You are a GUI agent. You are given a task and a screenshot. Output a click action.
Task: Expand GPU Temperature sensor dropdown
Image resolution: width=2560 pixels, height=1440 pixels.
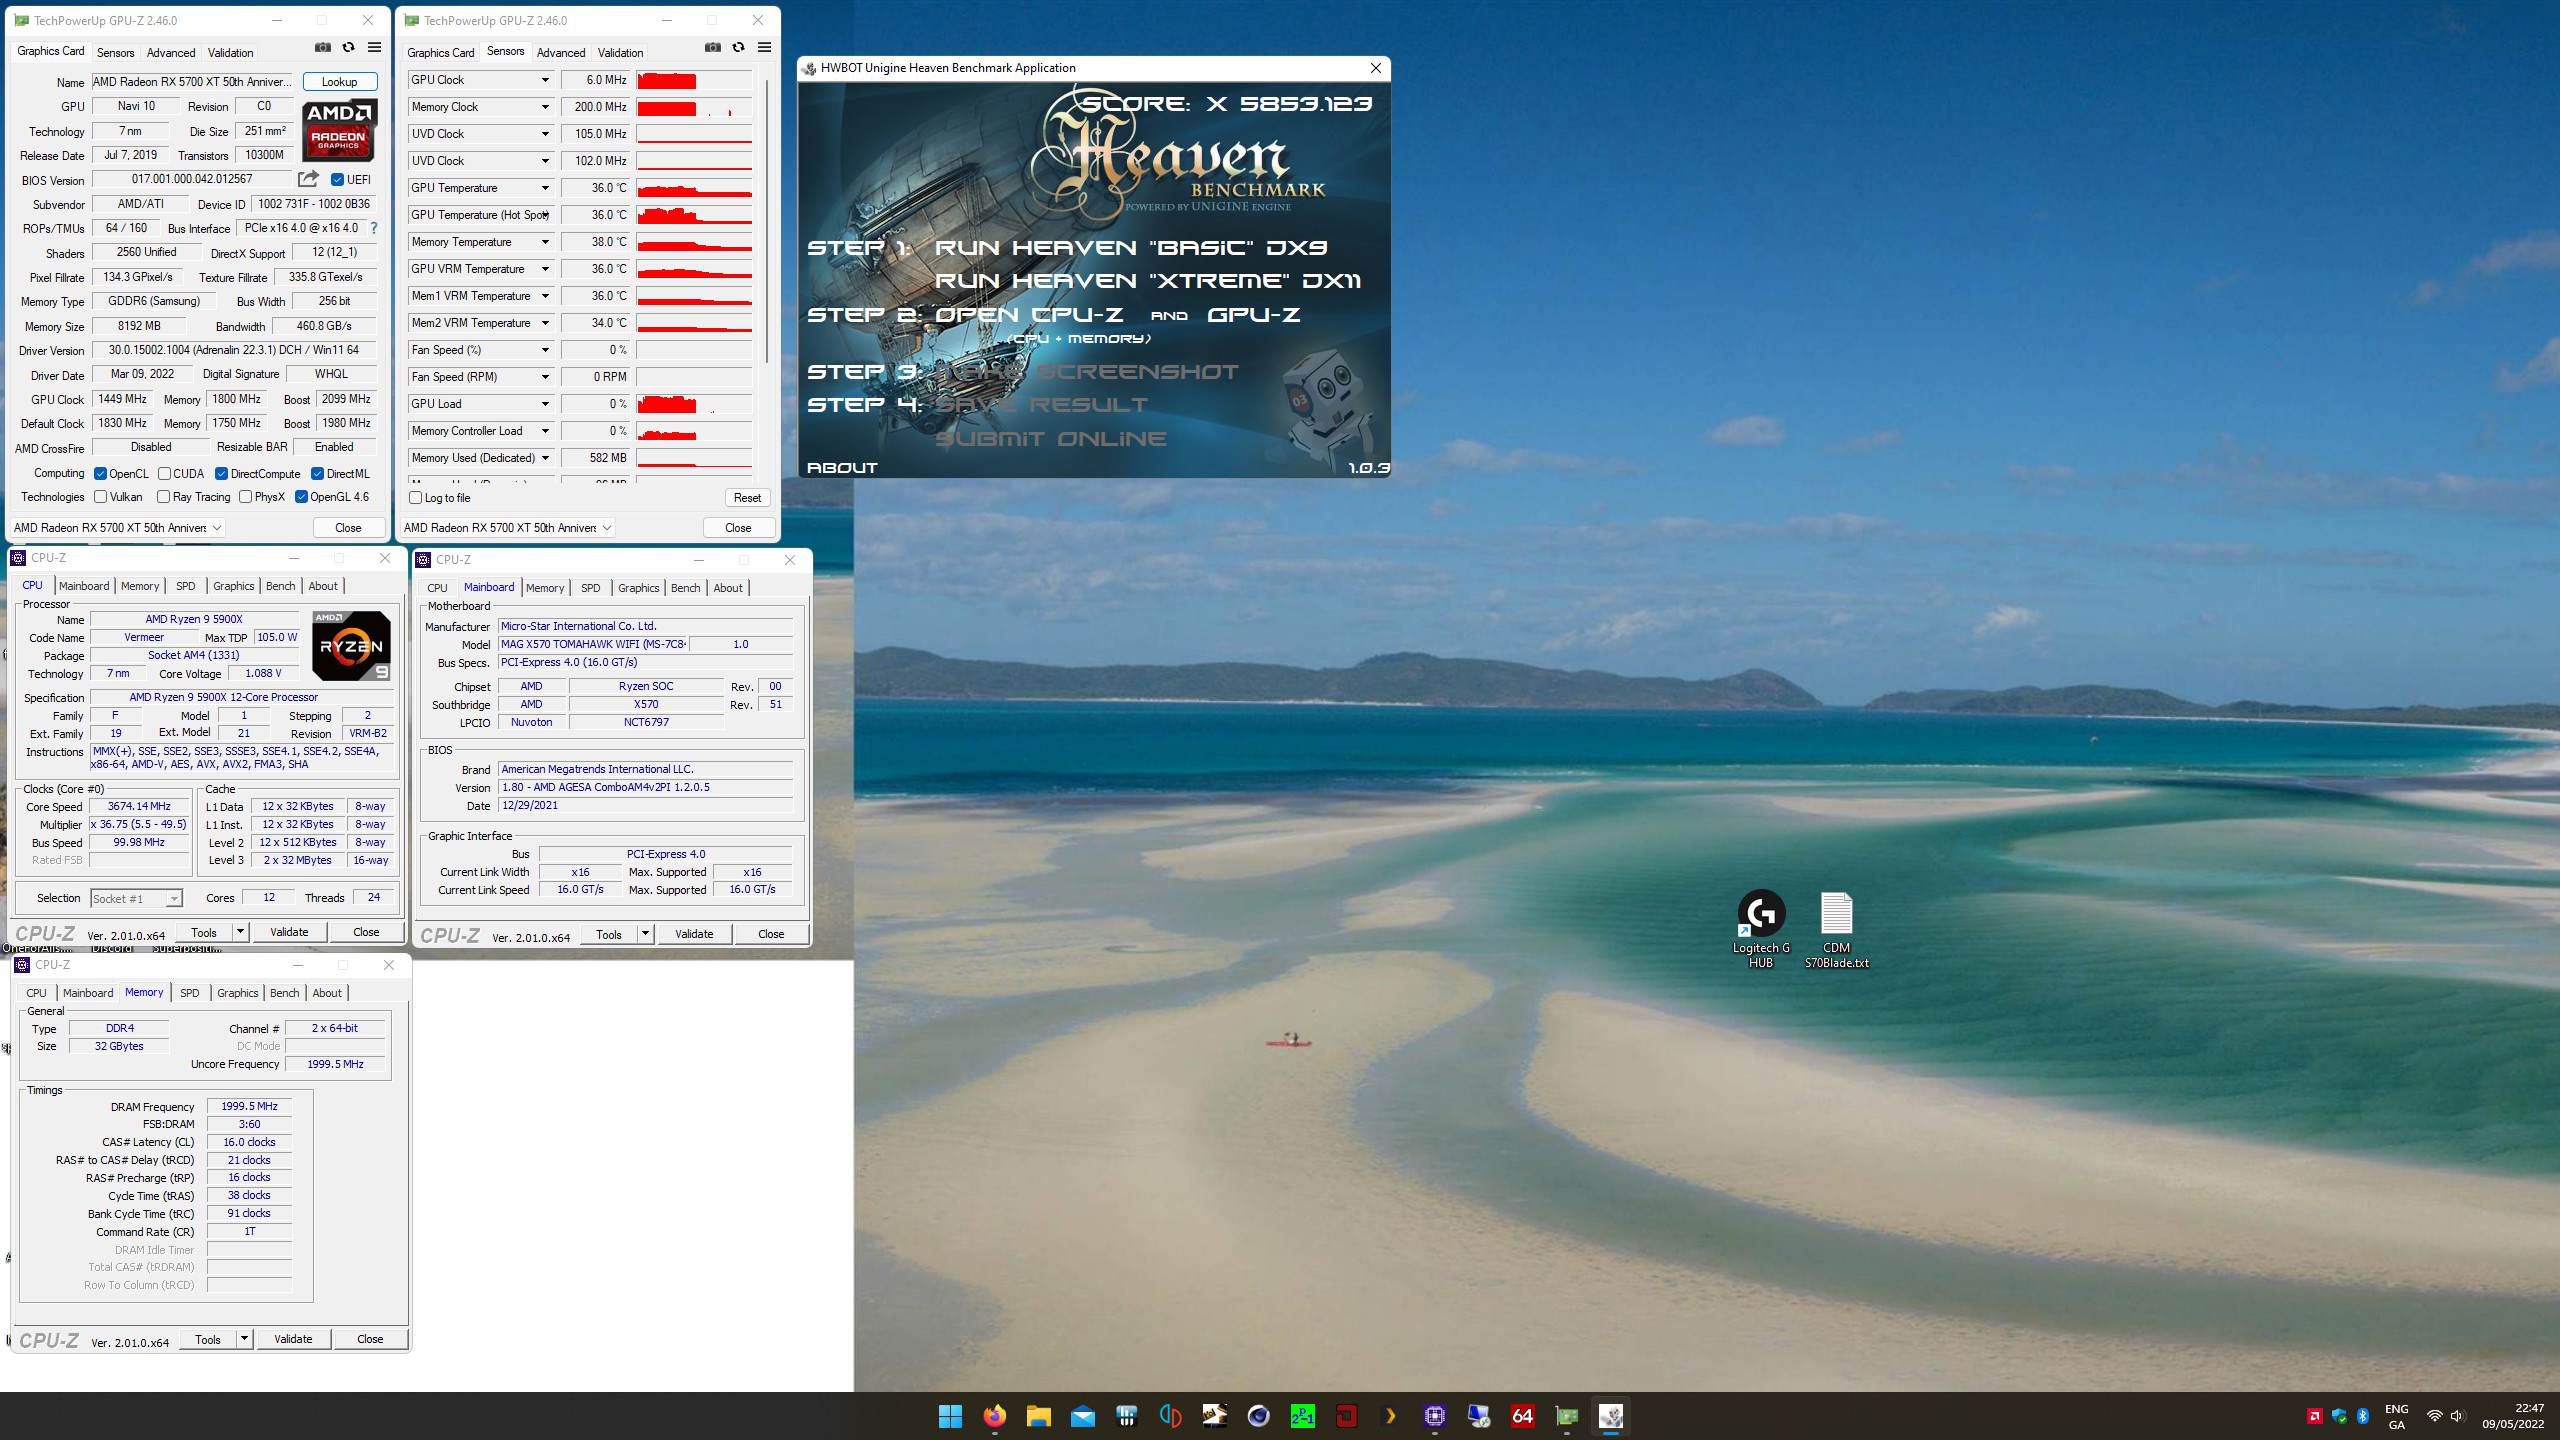pyautogui.click(x=545, y=188)
